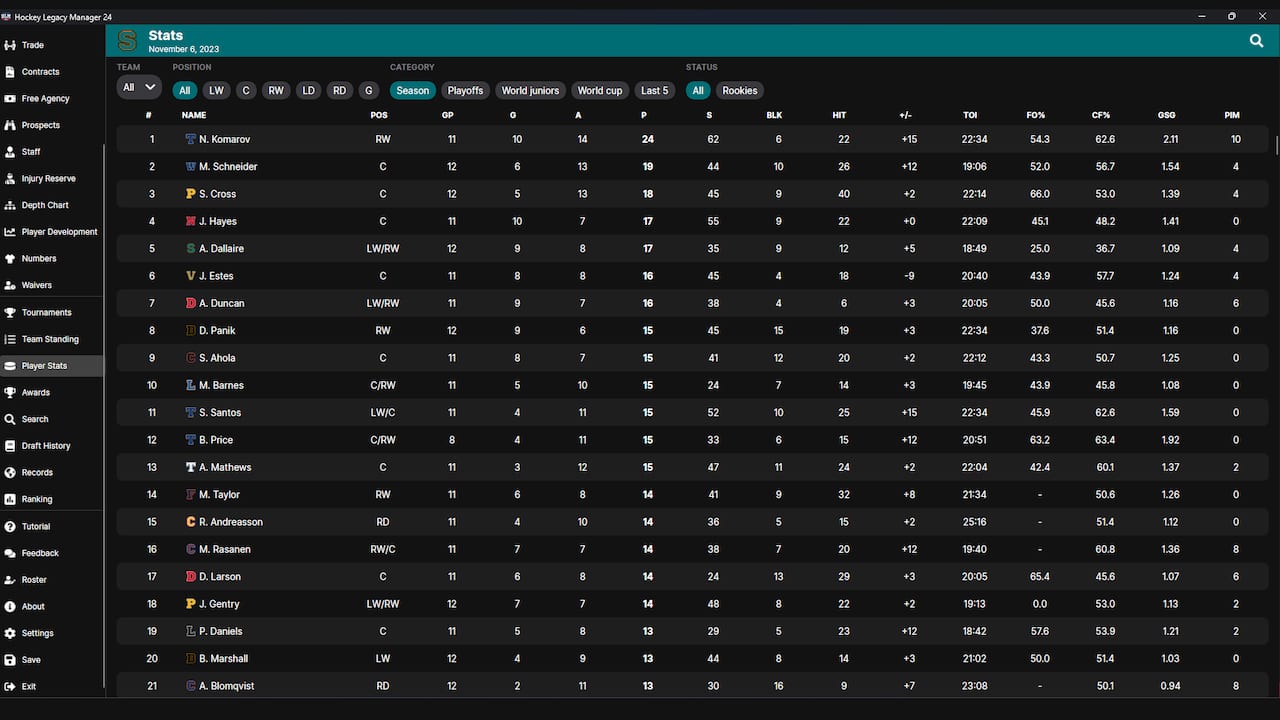Click the team logo in the Stats header

(127, 41)
